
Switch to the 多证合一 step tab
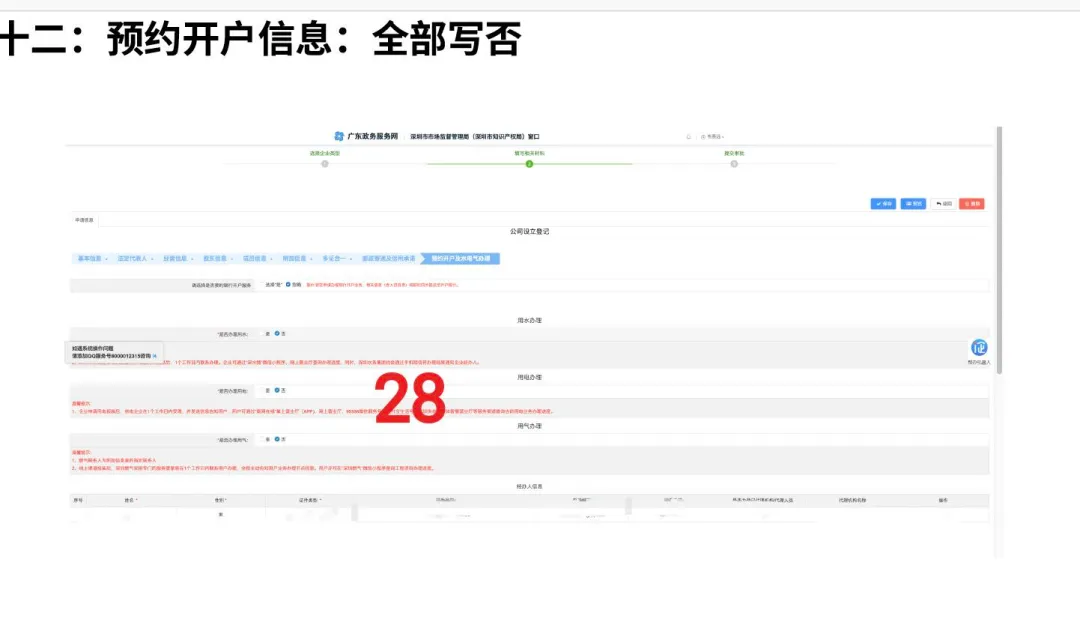[334, 258]
